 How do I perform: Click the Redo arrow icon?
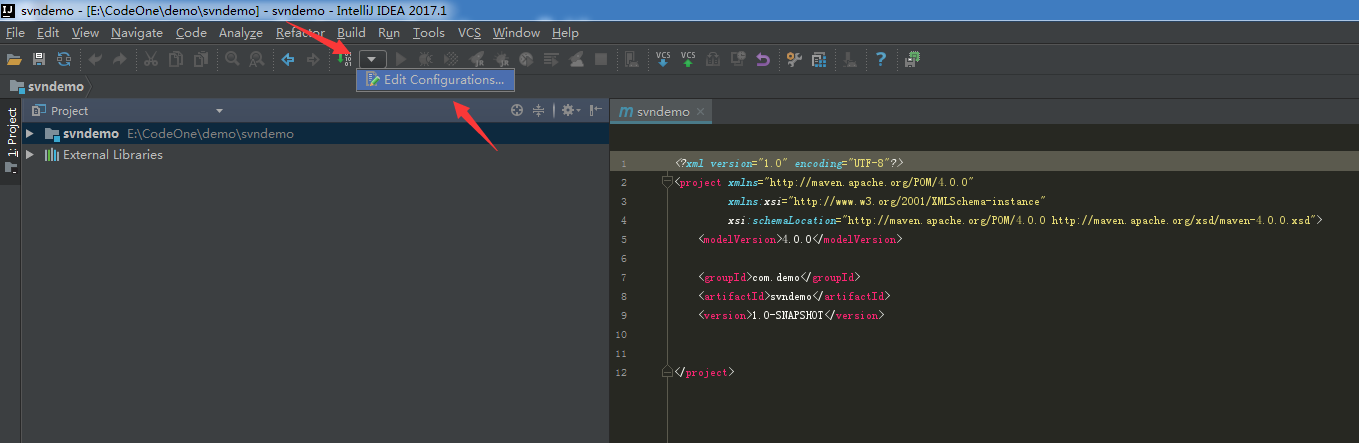tap(119, 59)
